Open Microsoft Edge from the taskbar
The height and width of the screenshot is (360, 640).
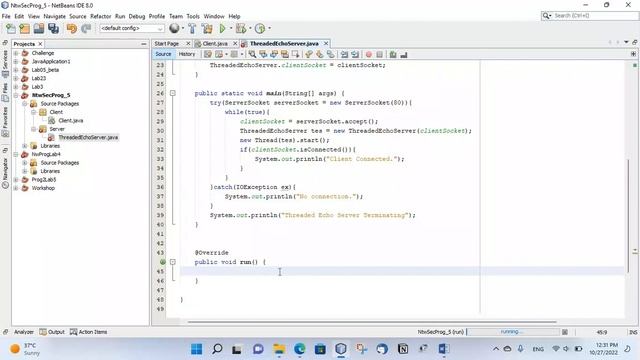(x=300, y=349)
